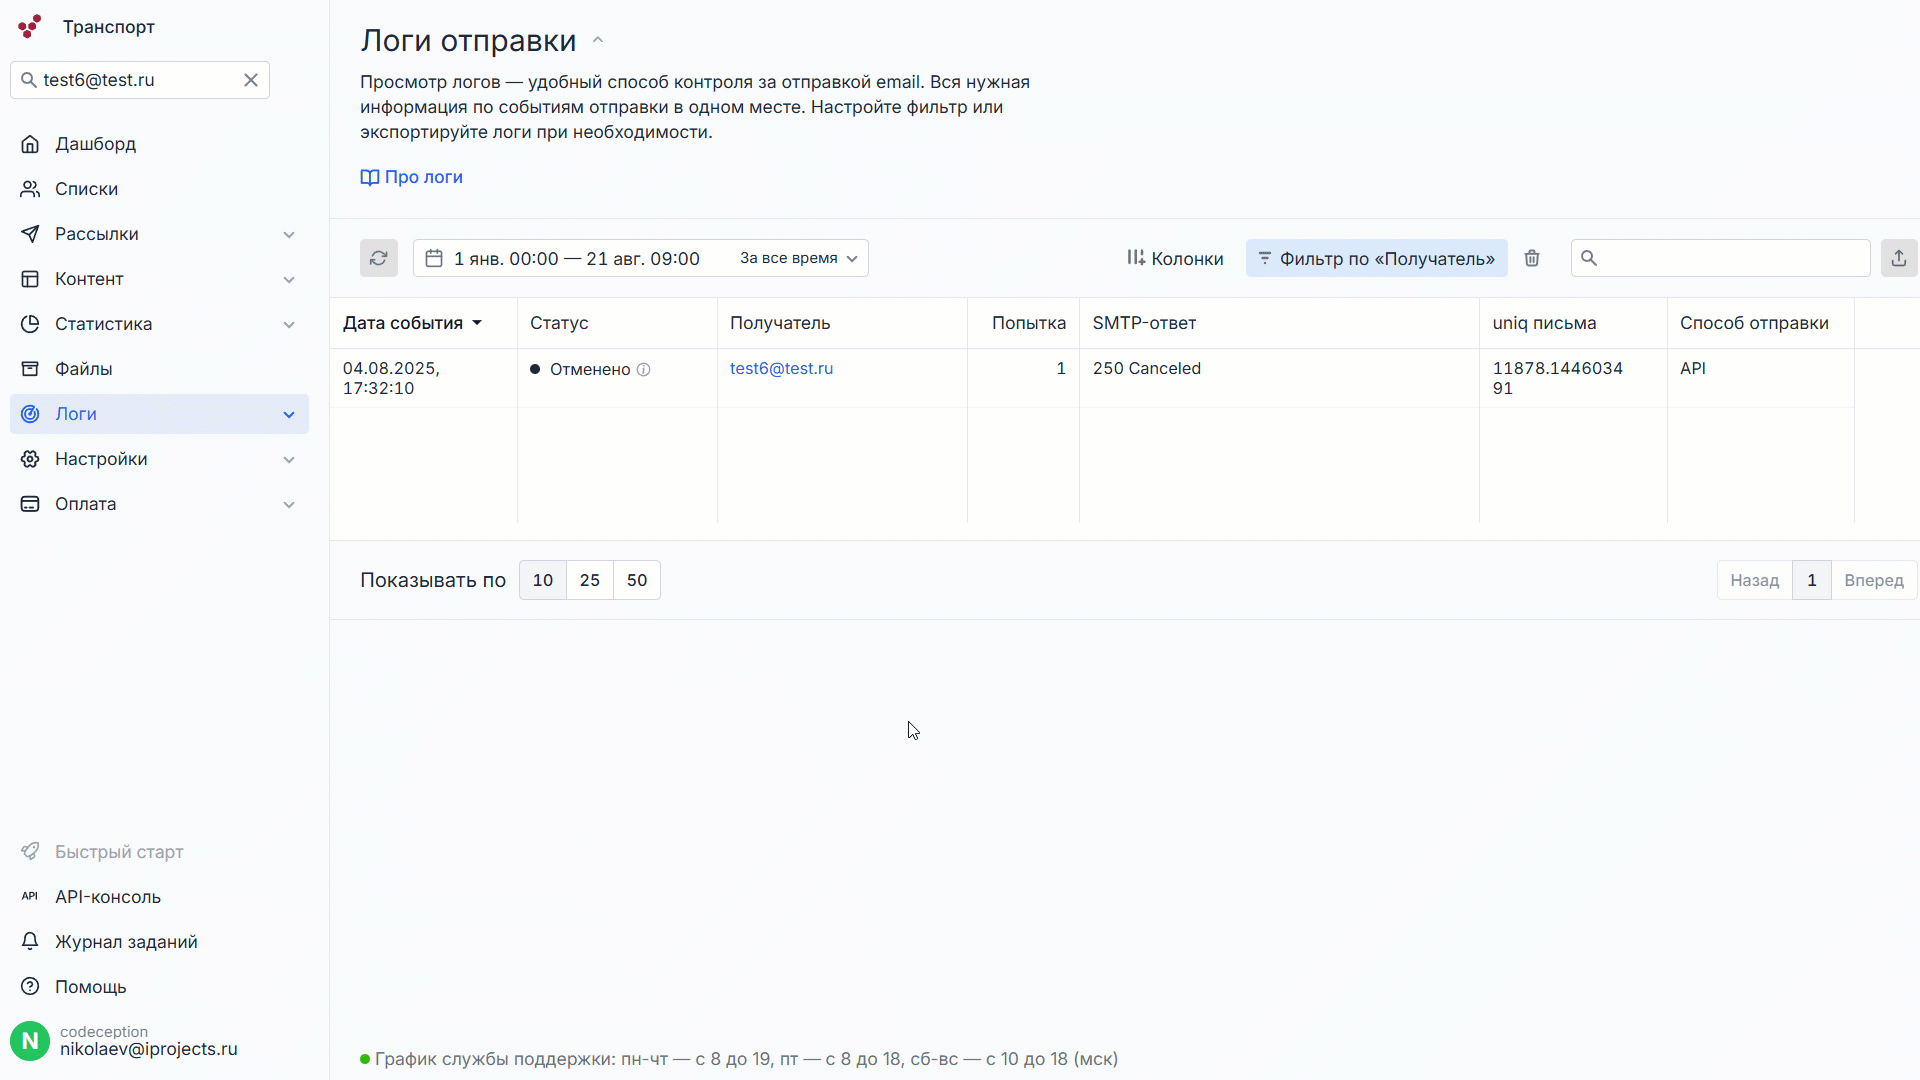Open Журнал заданий bell item
Image resolution: width=1920 pixels, height=1080 pixels.
(125, 942)
